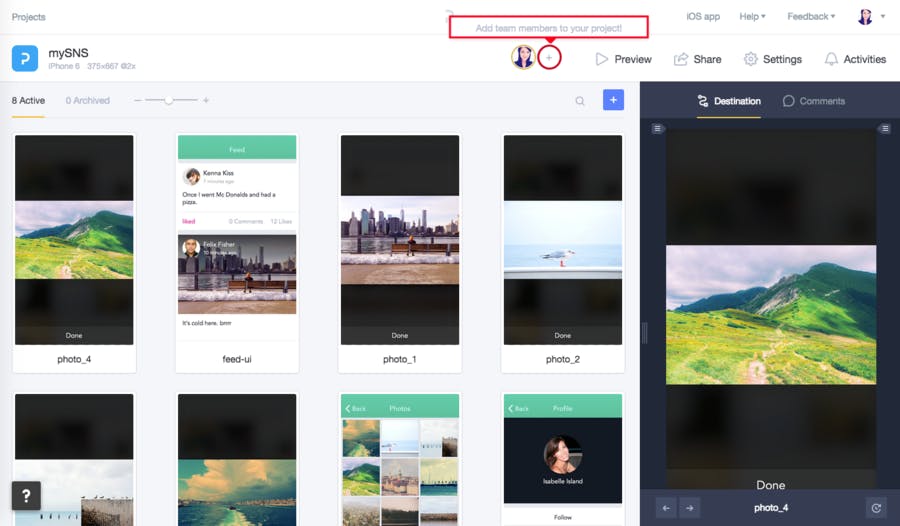Select the sea and clouds screen thumbnail
Image resolution: width=900 pixels, height=526 pixels.
coord(237,459)
